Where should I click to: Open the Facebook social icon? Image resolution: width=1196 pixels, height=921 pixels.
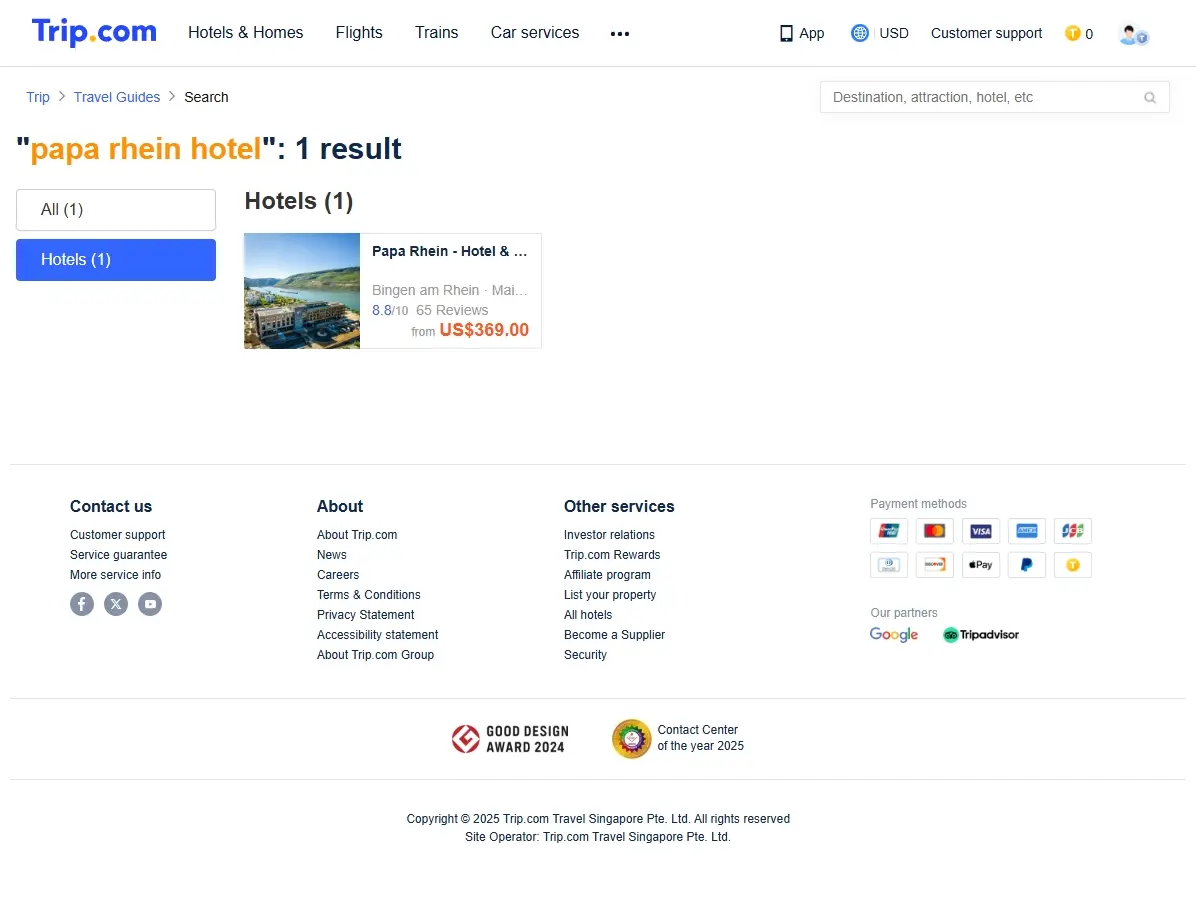[82, 604]
